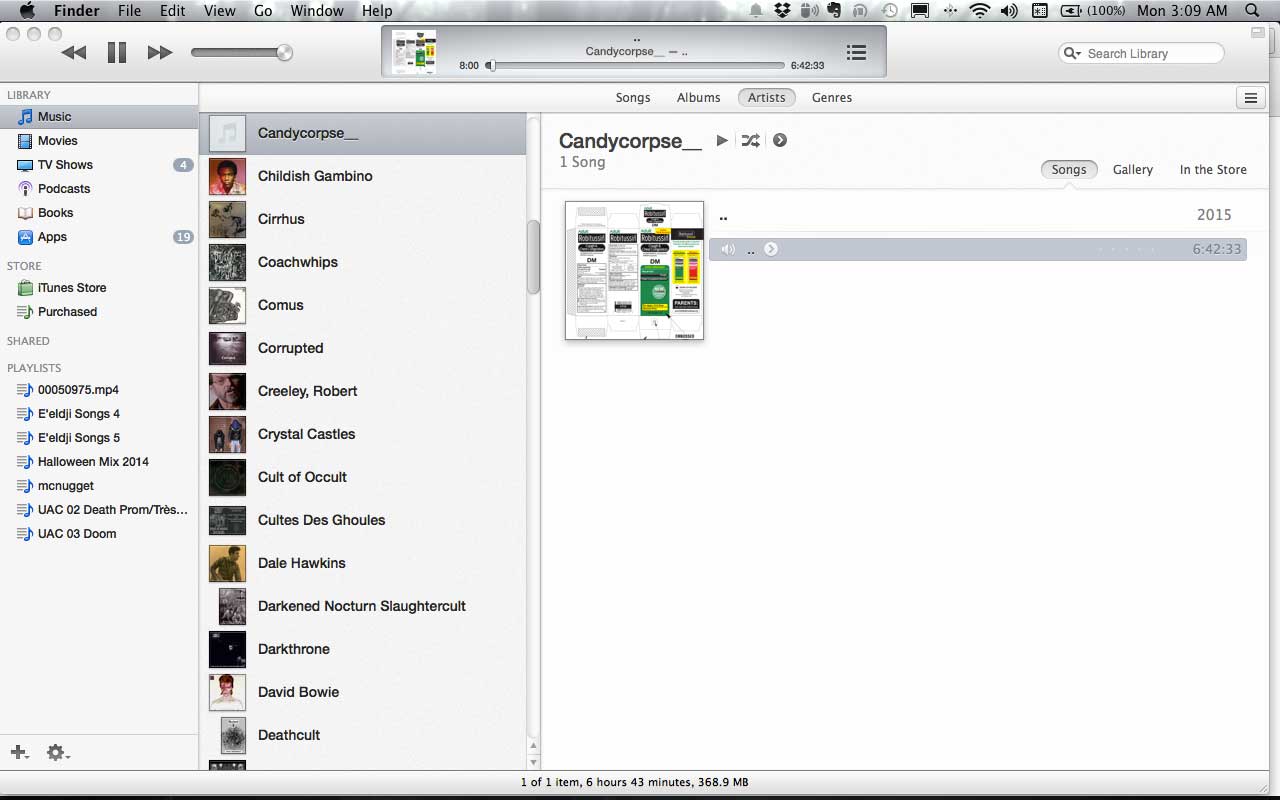Open the 00050975.mp4 playlist
The width and height of the screenshot is (1280, 800).
(99, 390)
